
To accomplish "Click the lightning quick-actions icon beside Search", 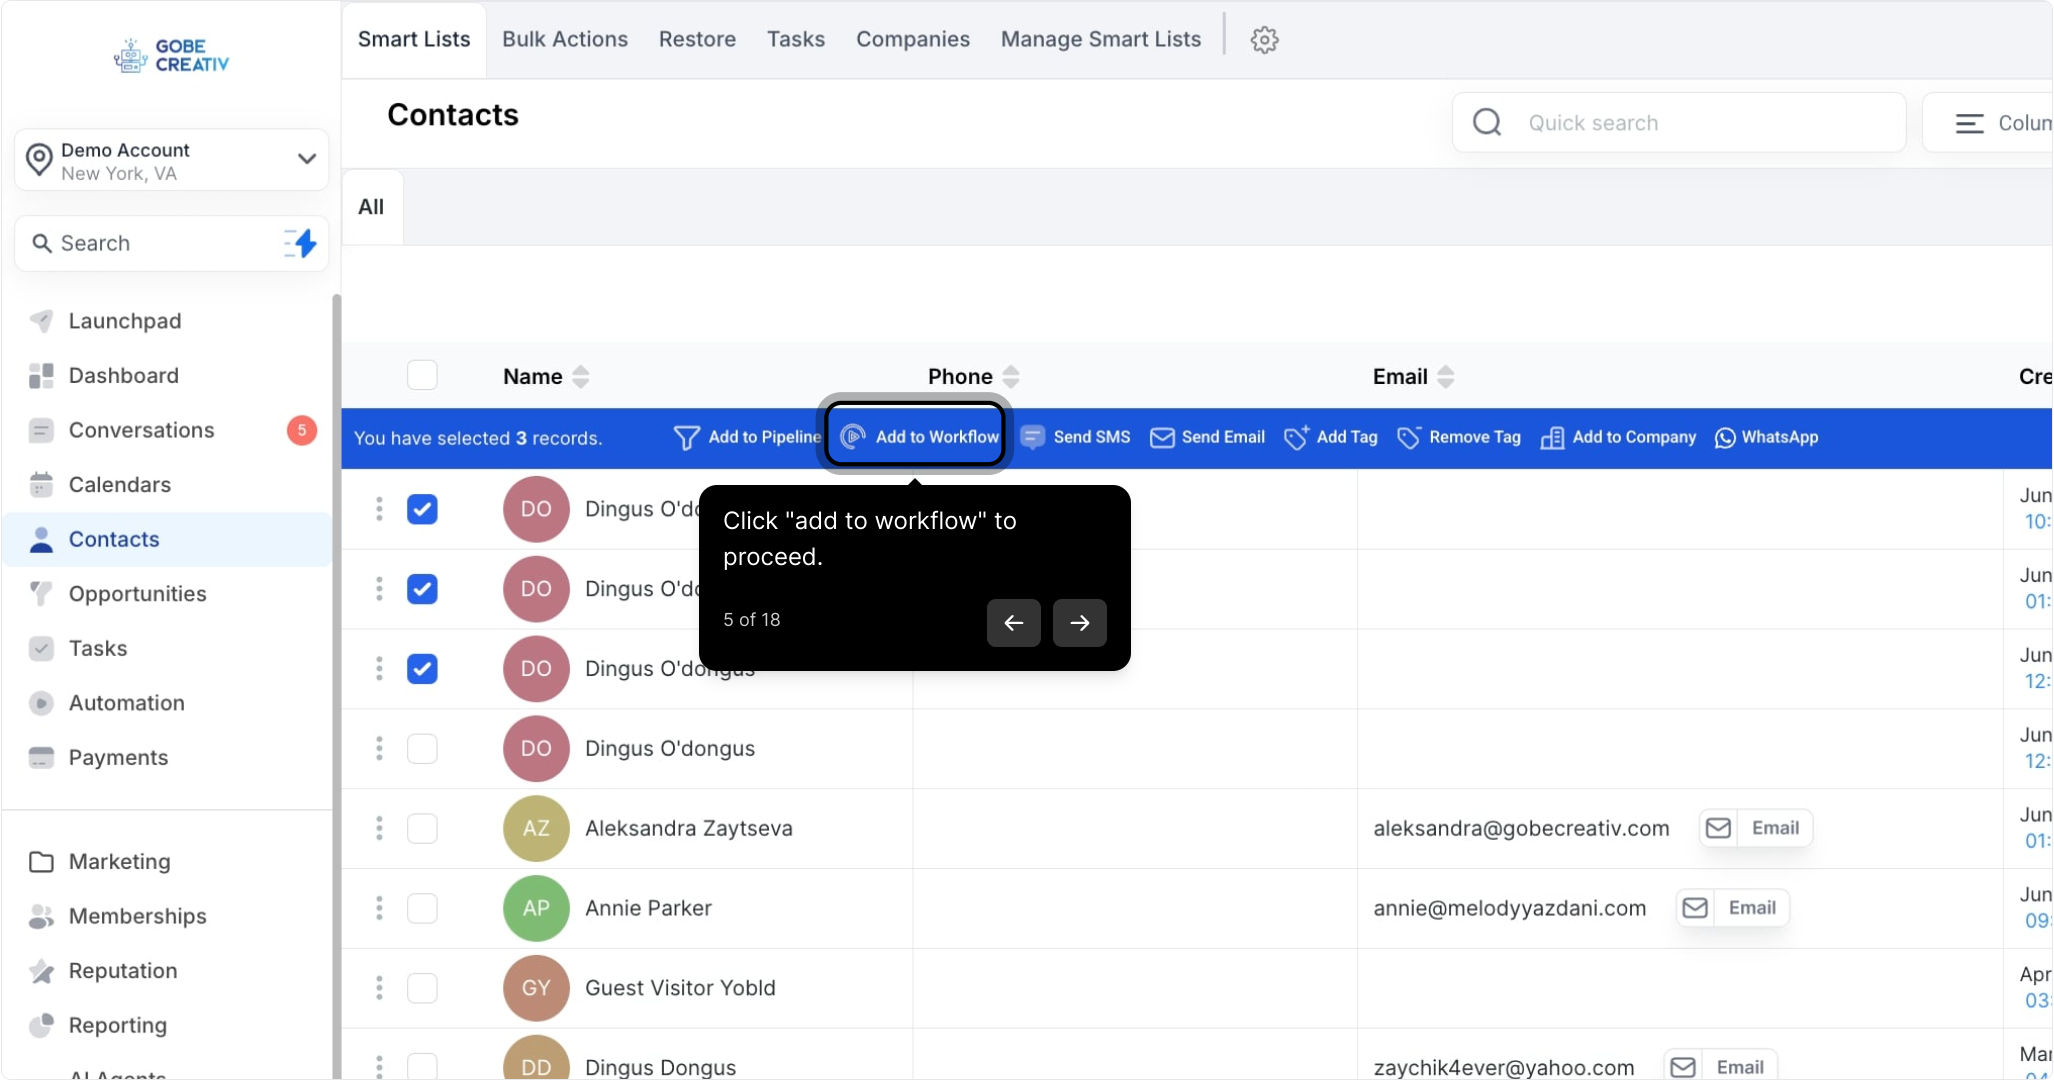I will tap(301, 243).
